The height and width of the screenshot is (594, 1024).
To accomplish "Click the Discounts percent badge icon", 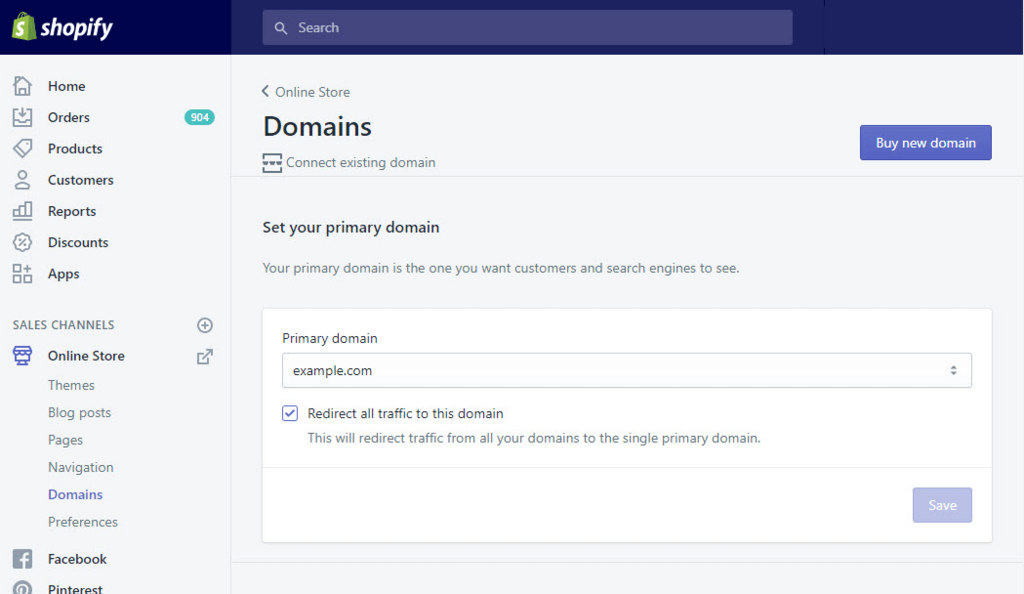I will click(22, 242).
